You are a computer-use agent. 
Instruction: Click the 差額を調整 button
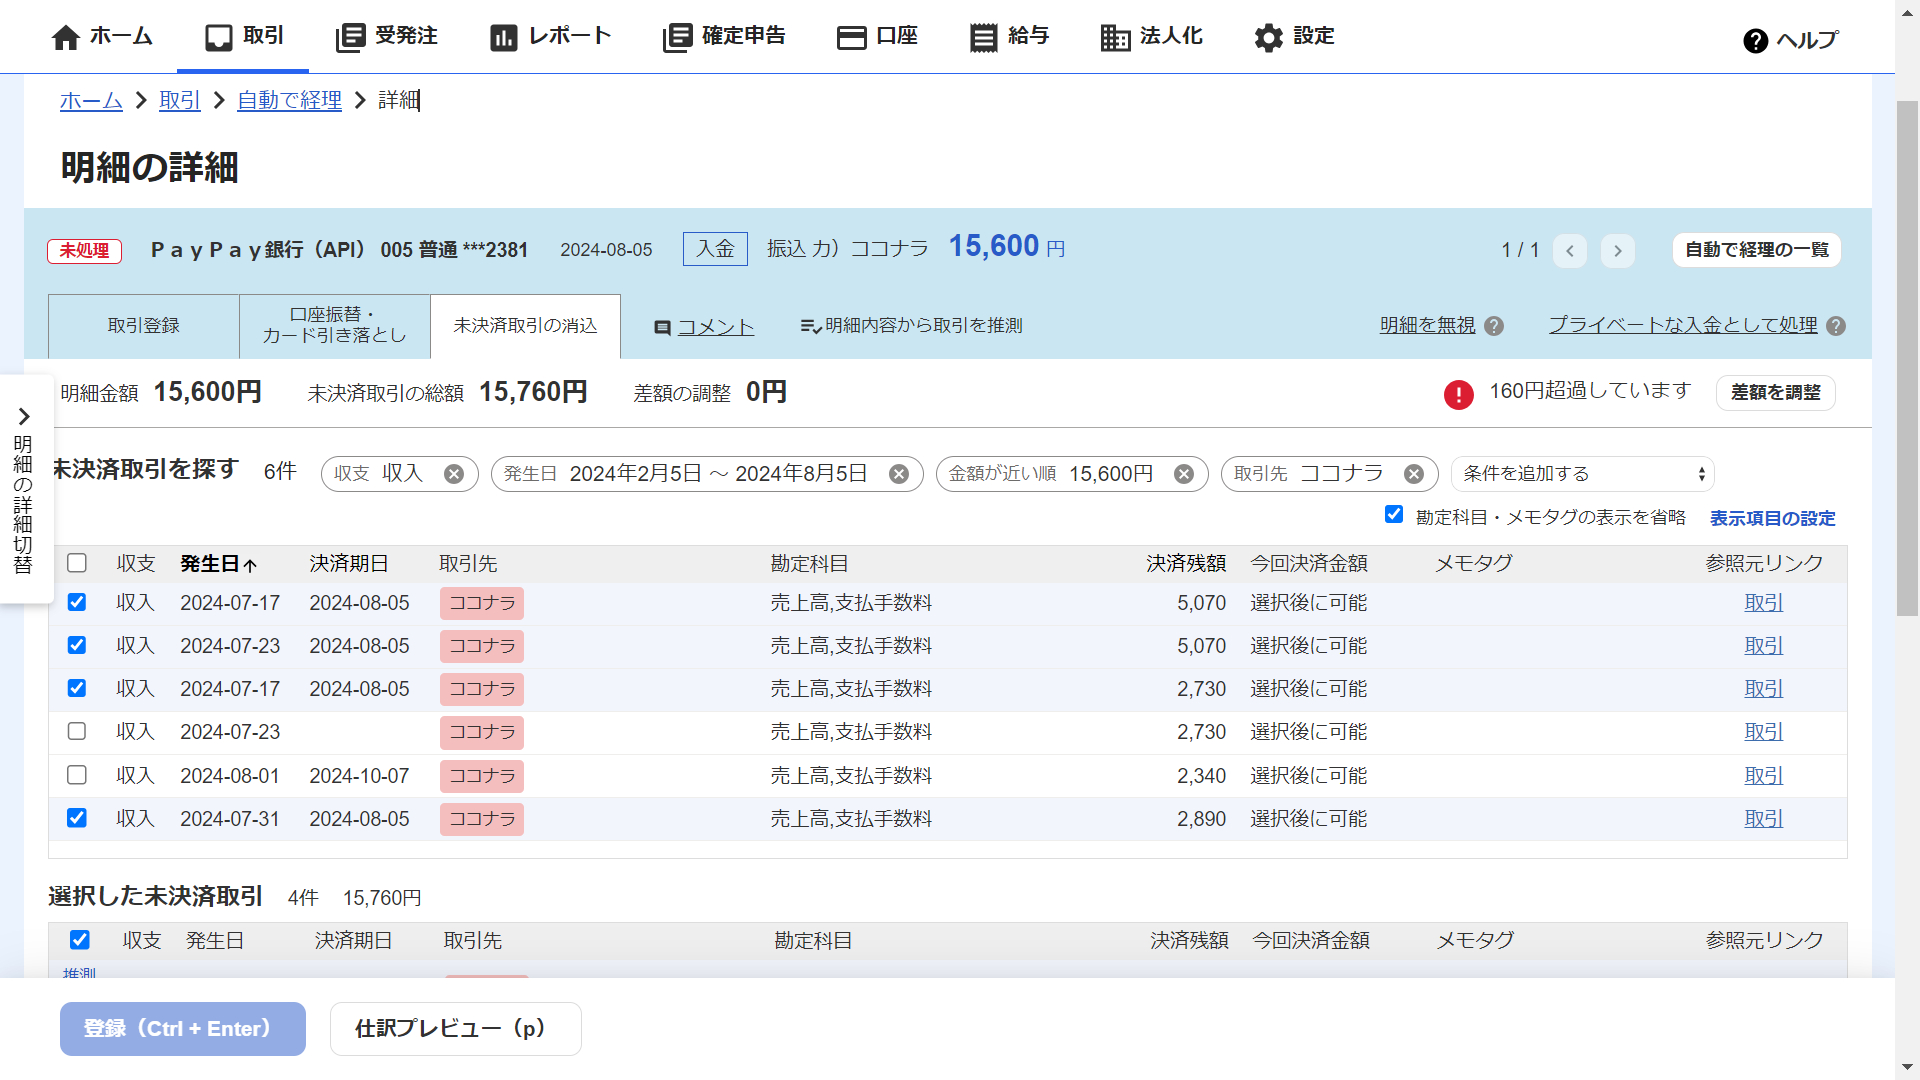coord(1775,393)
